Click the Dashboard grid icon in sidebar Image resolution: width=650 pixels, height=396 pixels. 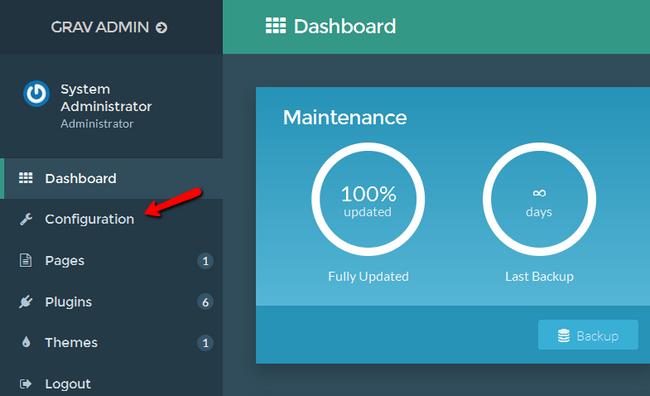point(26,178)
